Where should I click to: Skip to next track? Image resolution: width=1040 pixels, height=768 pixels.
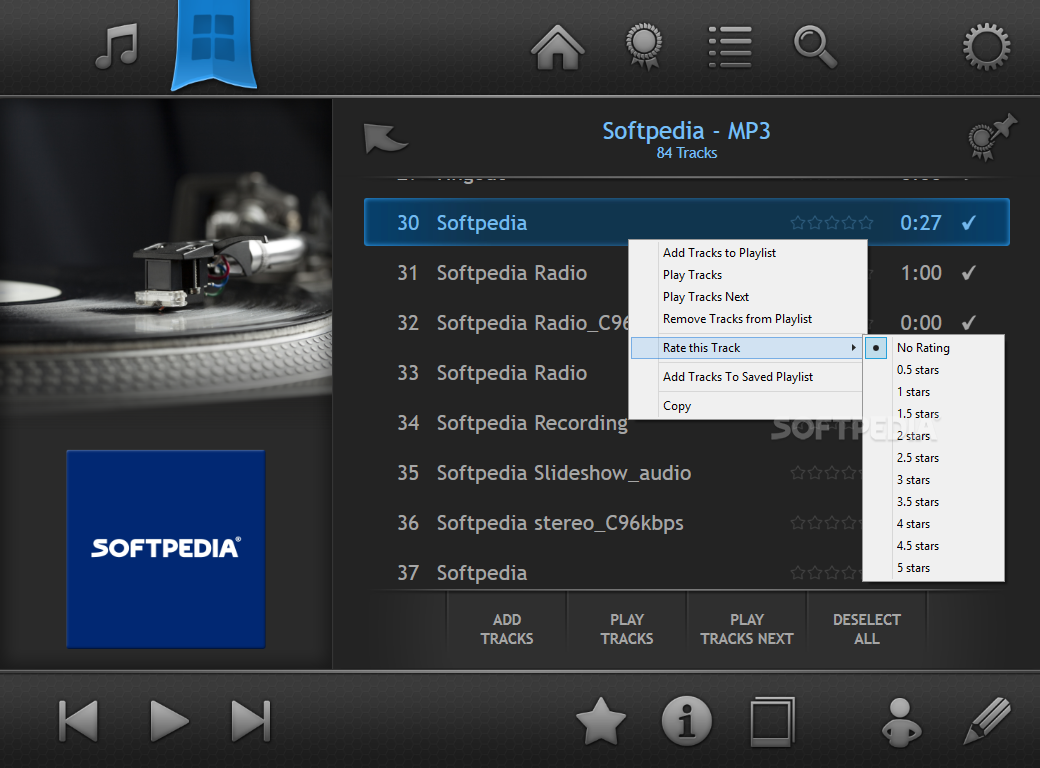251,720
